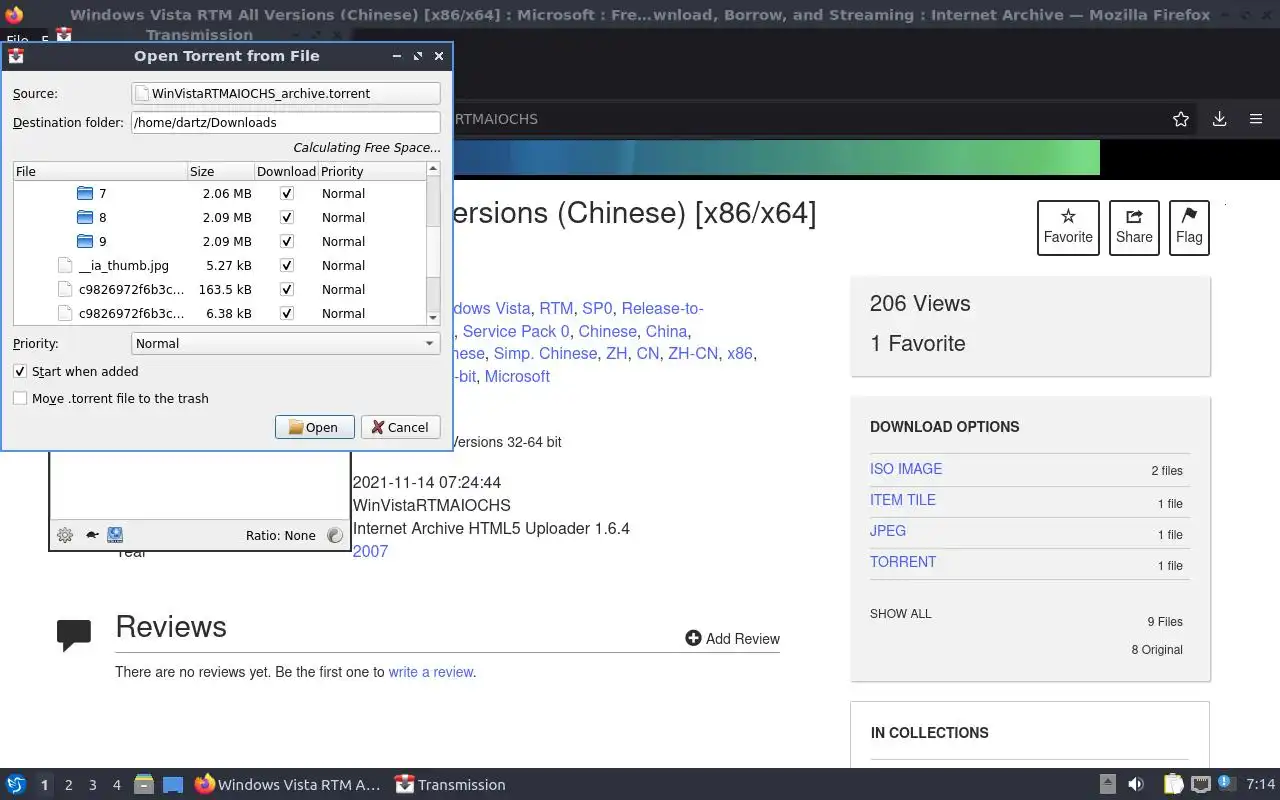The width and height of the screenshot is (1280, 800).
Task: Toggle Transmission turtle speed-limit icon
Action: pyautogui.click(x=91, y=535)
